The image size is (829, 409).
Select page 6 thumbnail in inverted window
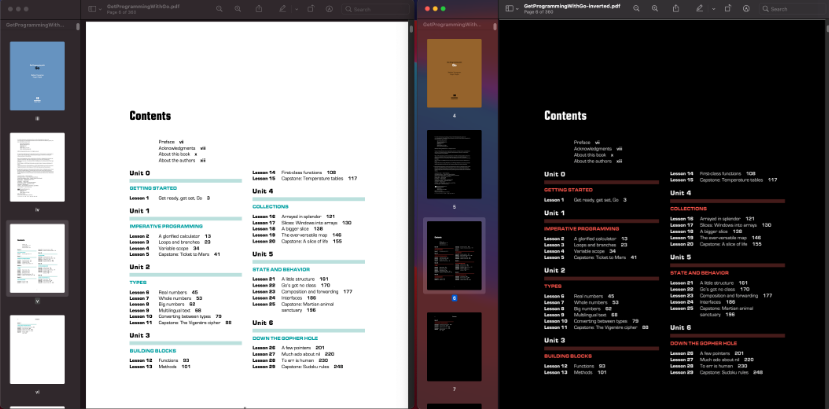pos(454,255)
